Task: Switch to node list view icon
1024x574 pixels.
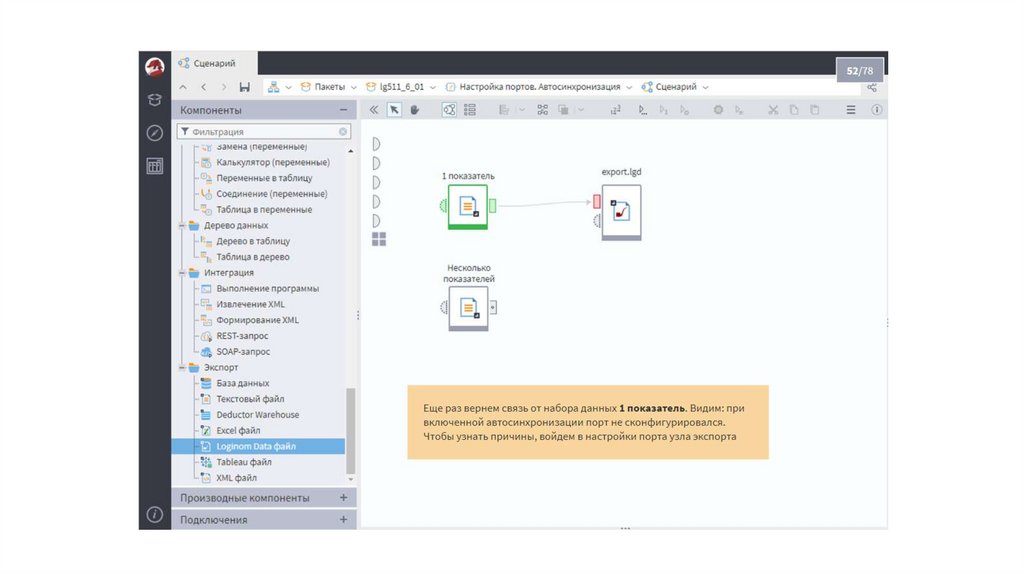Action: 470,110
